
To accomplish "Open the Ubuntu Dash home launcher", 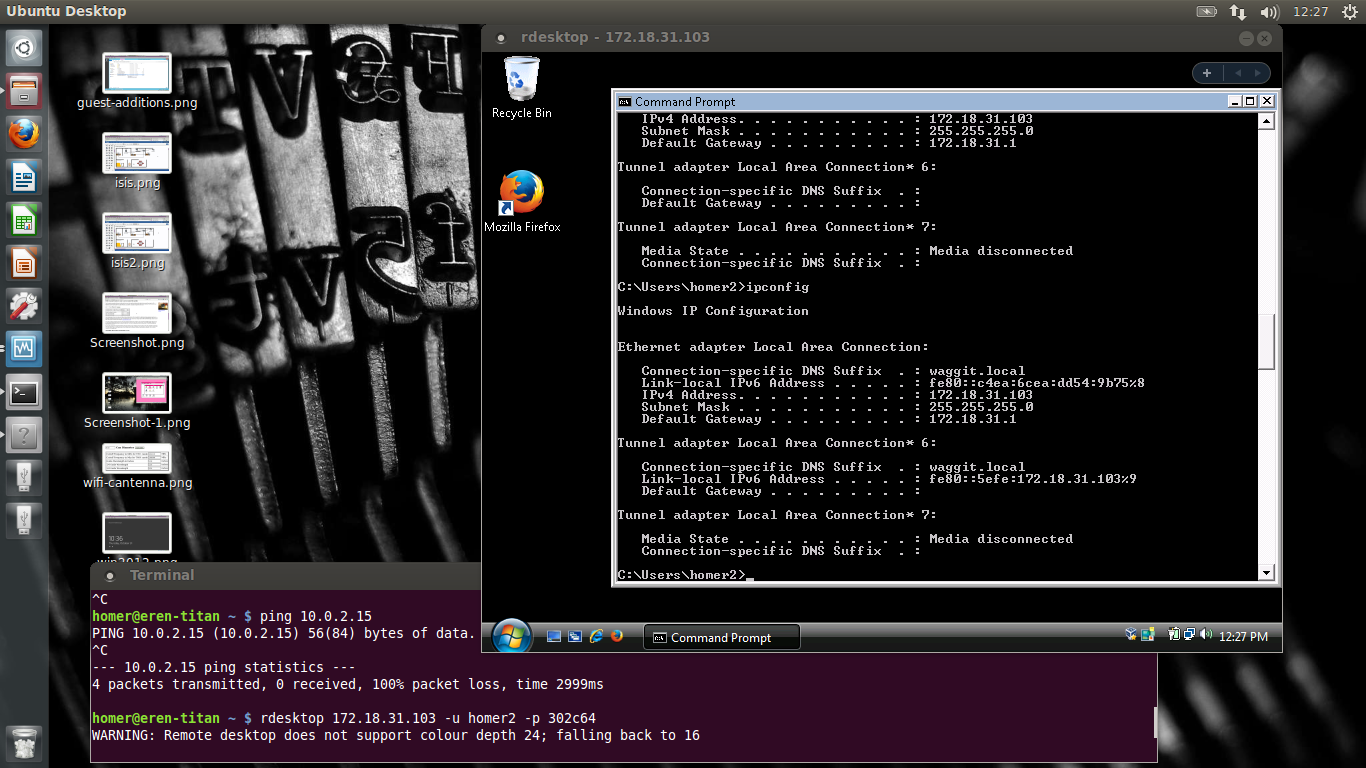I will (x=24, y=47).
